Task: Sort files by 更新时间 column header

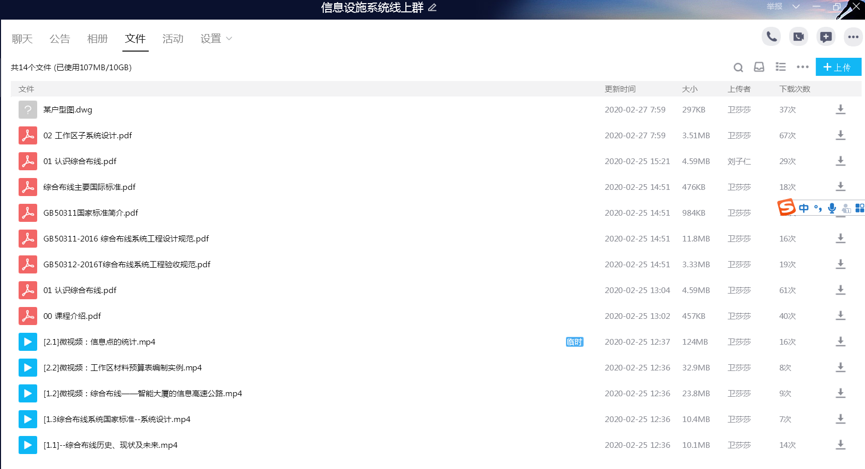Action: click(619, 89)
